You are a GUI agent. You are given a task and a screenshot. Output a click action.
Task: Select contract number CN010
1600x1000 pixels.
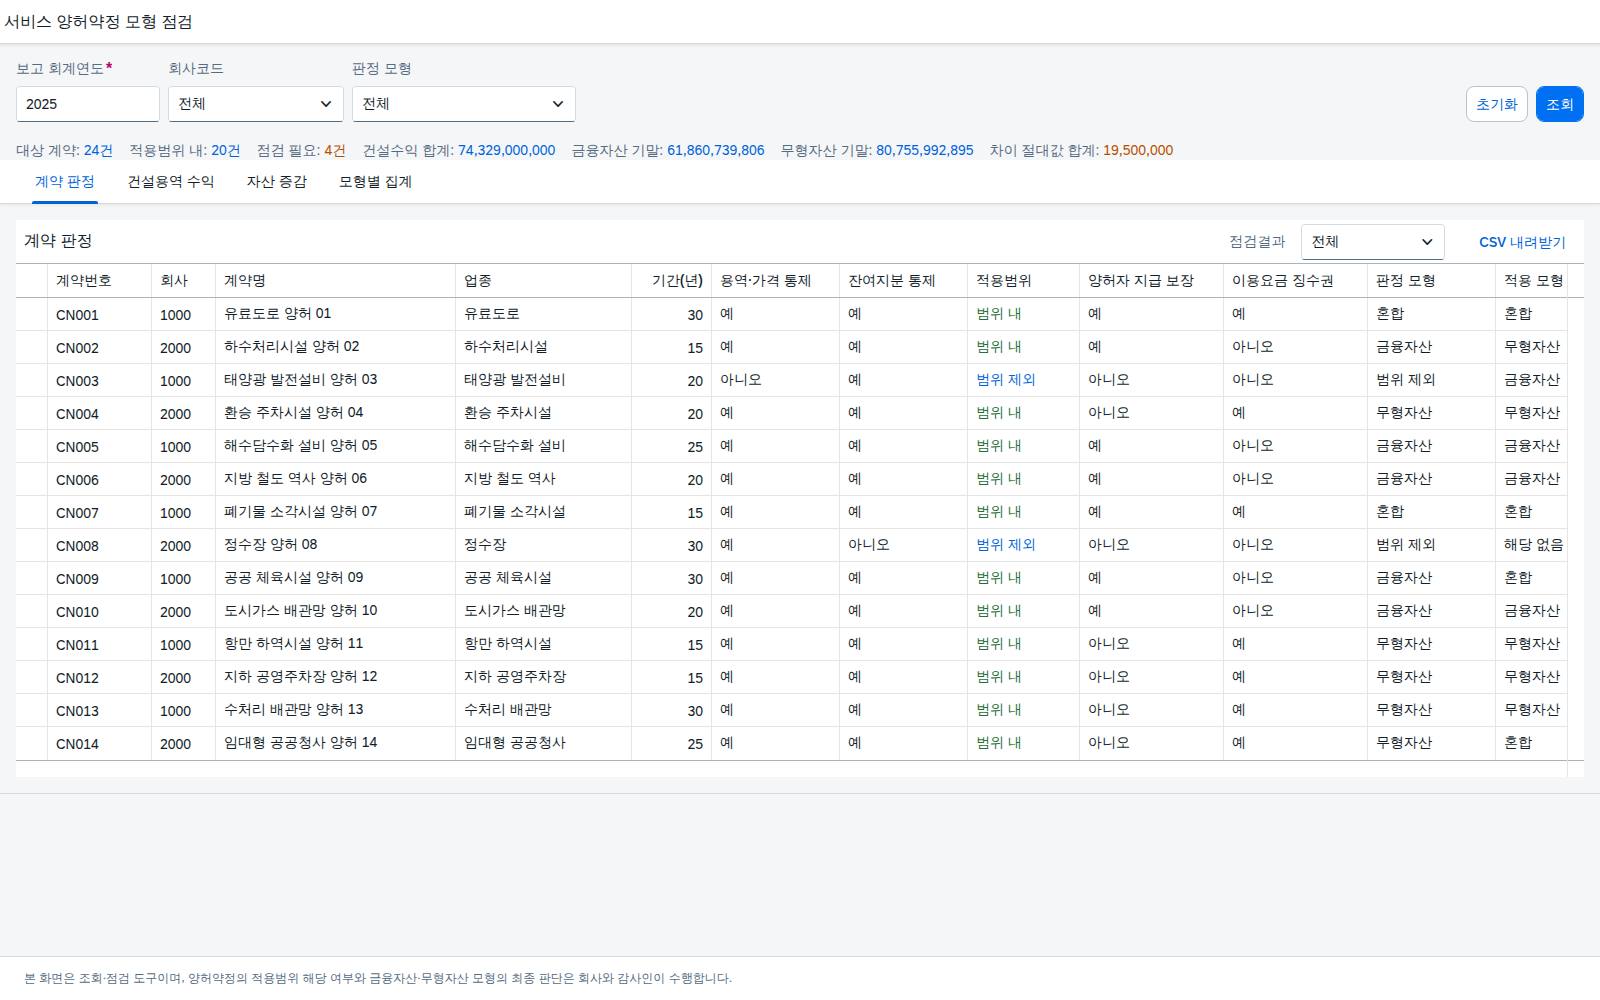point(77,612)
